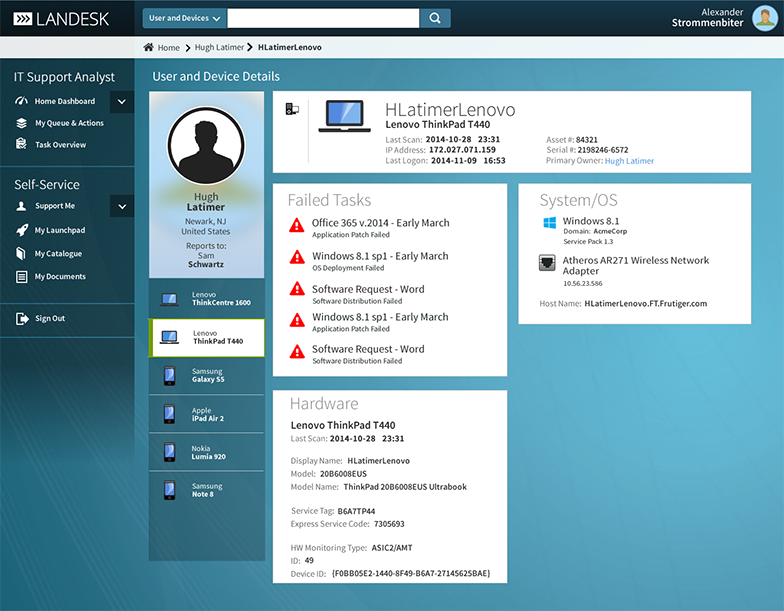Select the Samsung Galaxy S5 device

pos(207,376)
